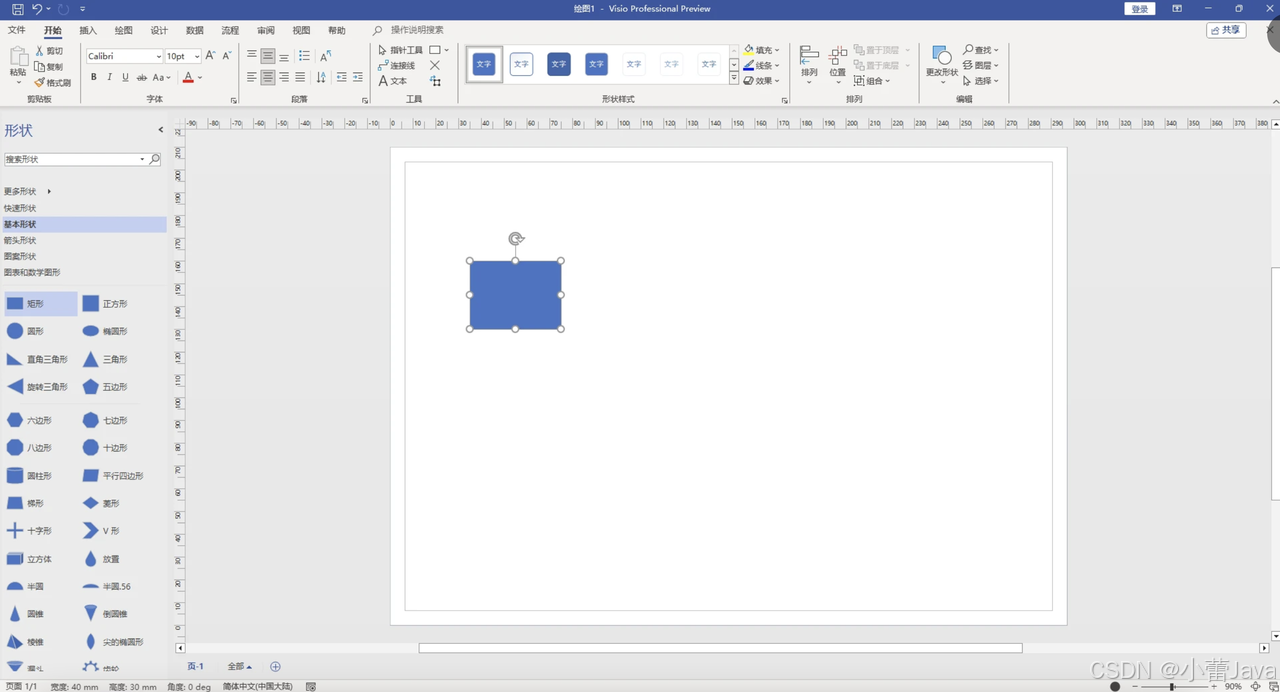This screenshot has width=1280, height=692.
Task: Switch to the Review (审阅) tab
Action: coord(266,31)
